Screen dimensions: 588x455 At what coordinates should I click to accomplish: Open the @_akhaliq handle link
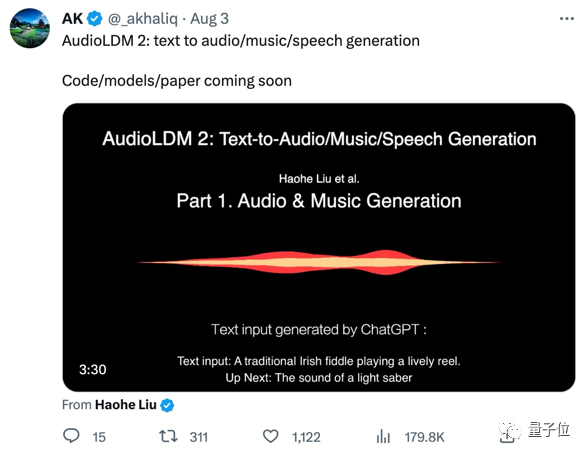click(143, 19)
